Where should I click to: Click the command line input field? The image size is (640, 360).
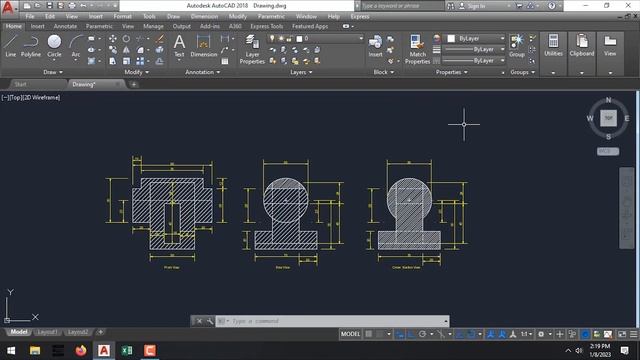337,321
